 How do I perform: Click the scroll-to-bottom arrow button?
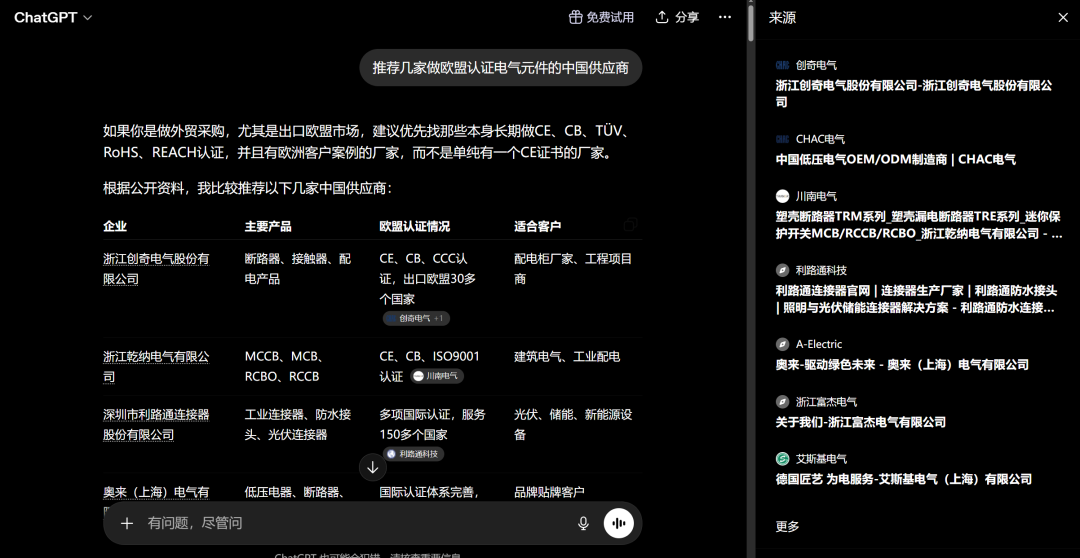[x=373, y=467]
